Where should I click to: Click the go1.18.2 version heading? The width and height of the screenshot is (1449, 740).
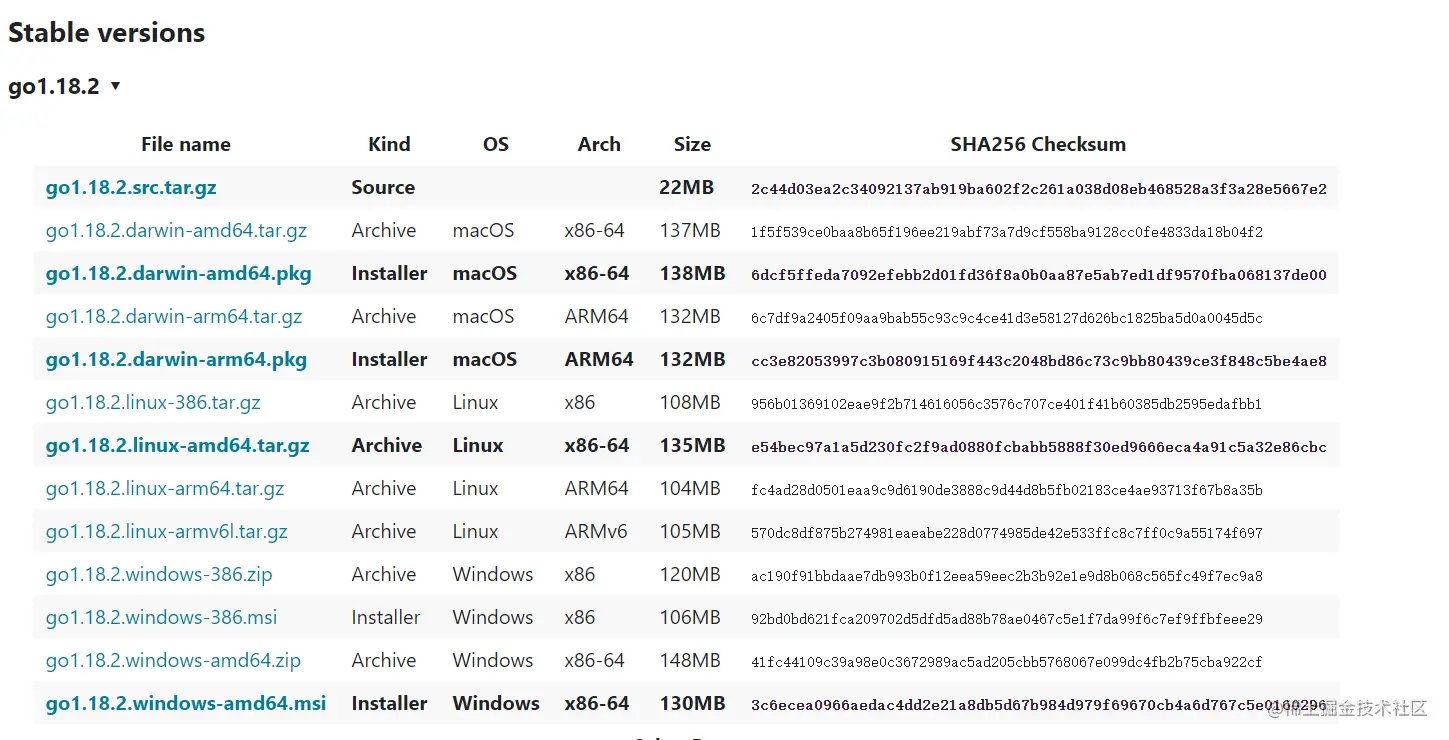[54, 86]
